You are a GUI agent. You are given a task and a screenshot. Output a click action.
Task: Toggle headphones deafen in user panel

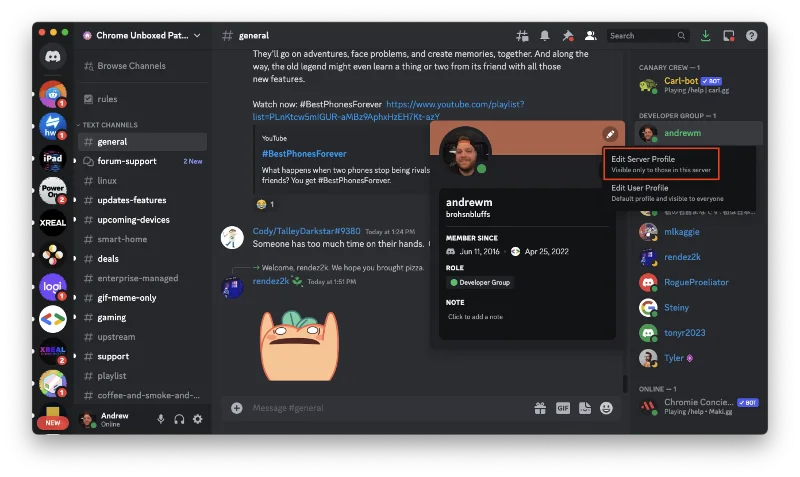tap(179, 419)
